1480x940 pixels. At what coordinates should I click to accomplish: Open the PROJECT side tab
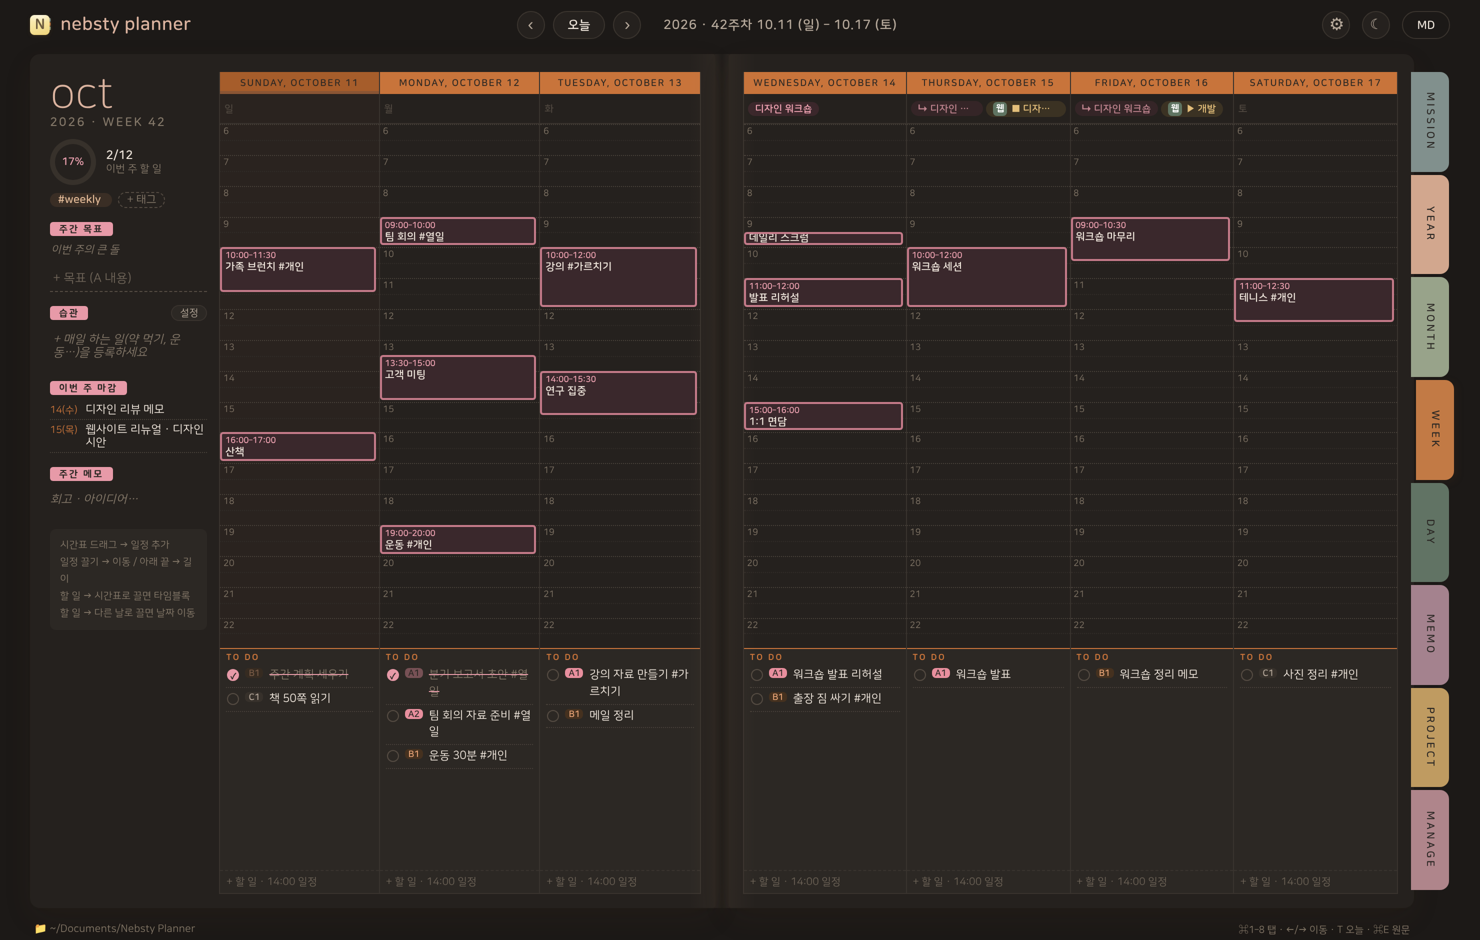click(x=1430, y=737)
